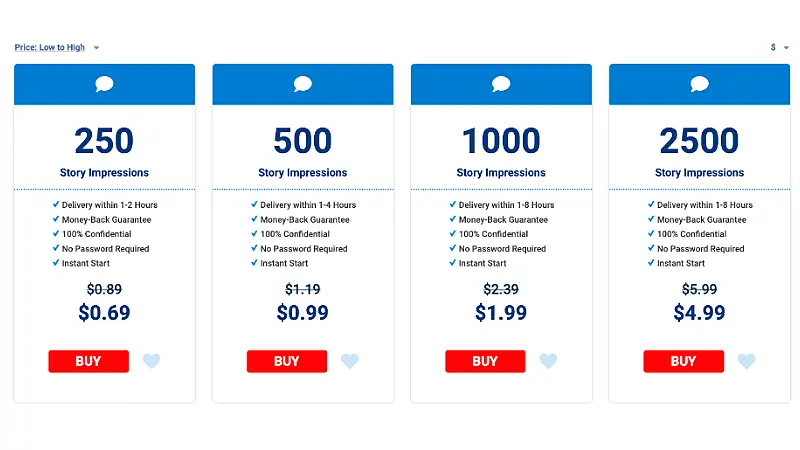Mark 2500 Story Impressions as favorite
800x450 pixels.
pos(746,361)
